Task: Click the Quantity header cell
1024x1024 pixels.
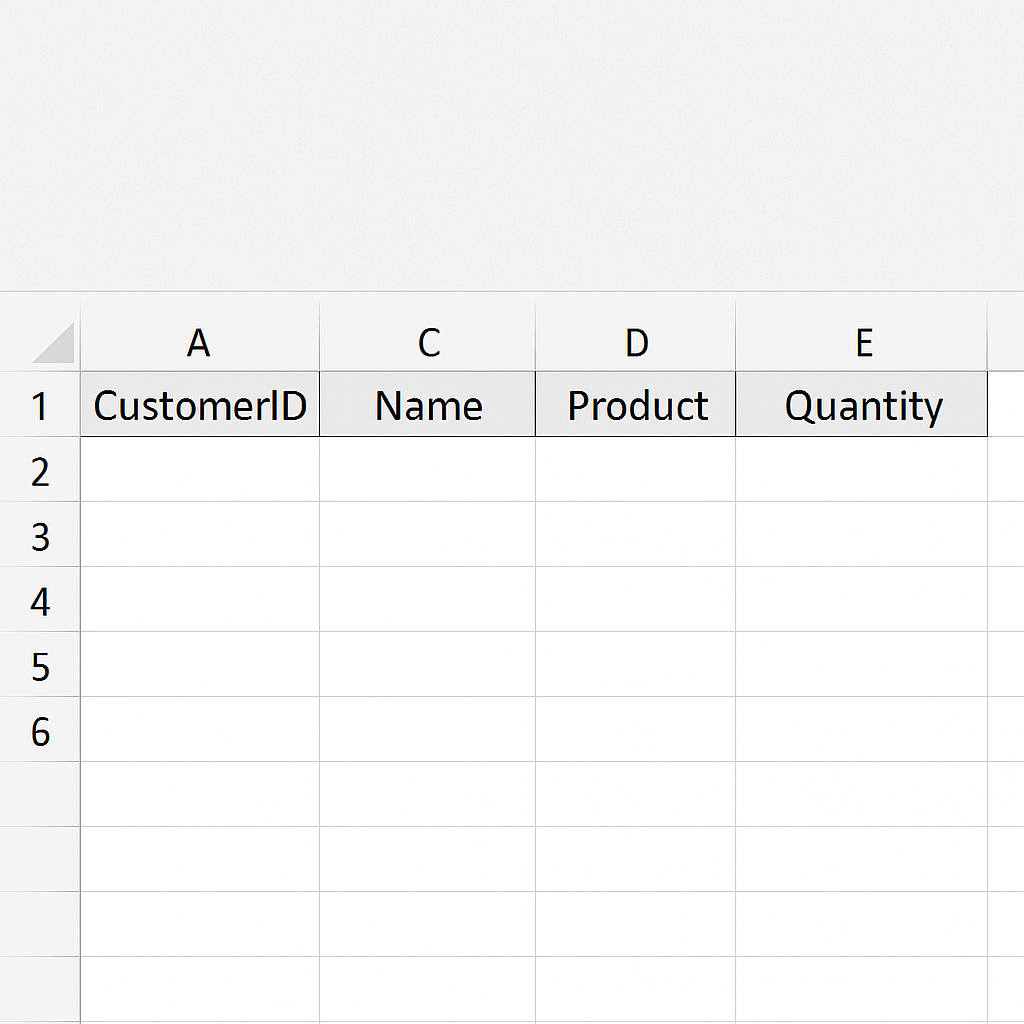Action: point(861,404)
